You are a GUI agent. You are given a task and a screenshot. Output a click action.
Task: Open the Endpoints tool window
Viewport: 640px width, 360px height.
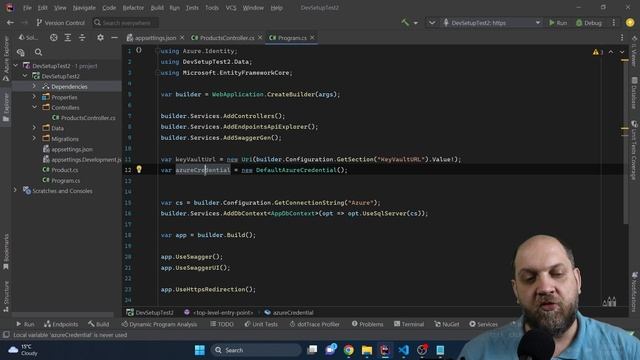tap(61, 324)
